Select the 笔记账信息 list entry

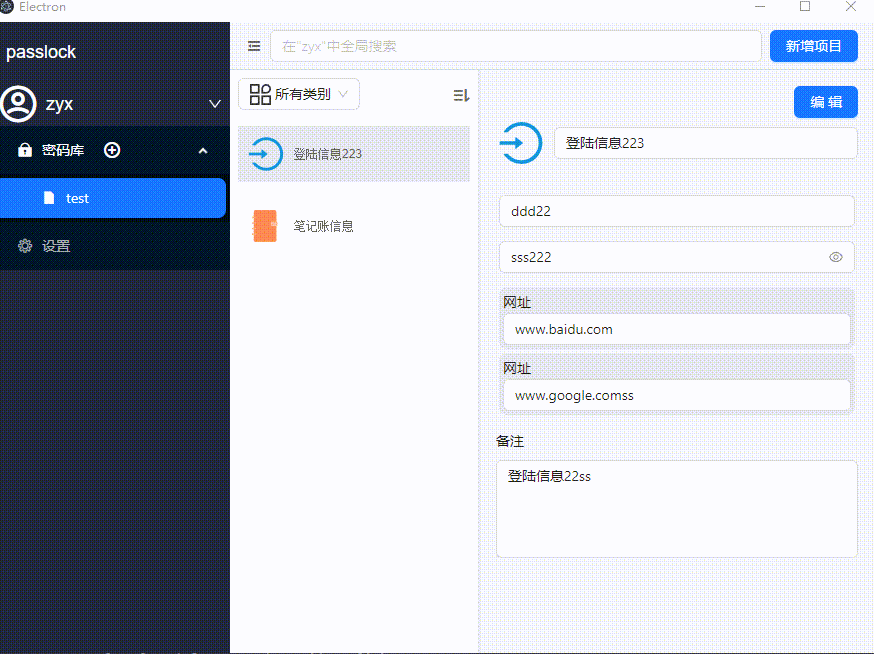tap(323, 226)
